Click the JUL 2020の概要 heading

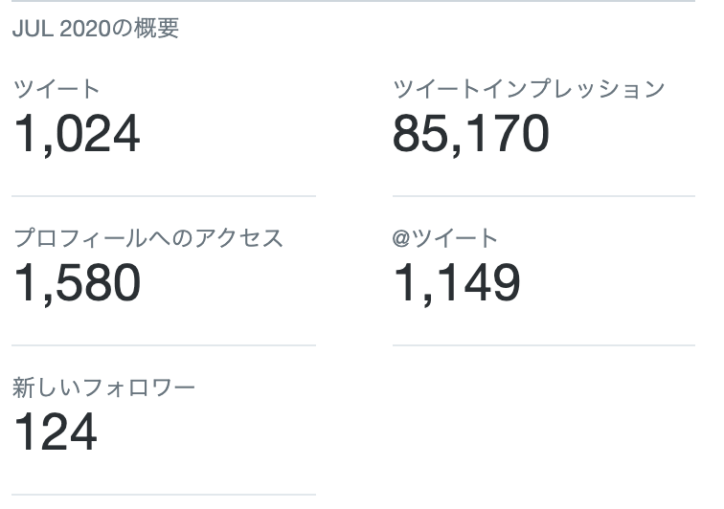point(95,29)
